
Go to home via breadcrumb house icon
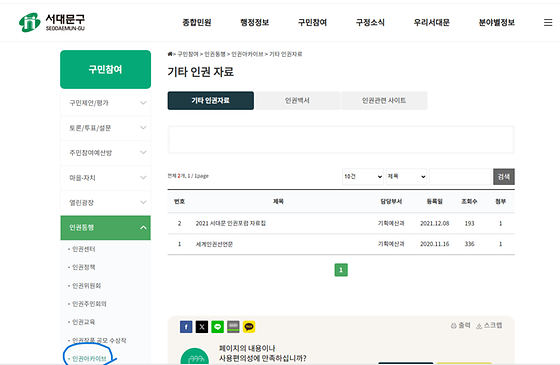(170, 54)
